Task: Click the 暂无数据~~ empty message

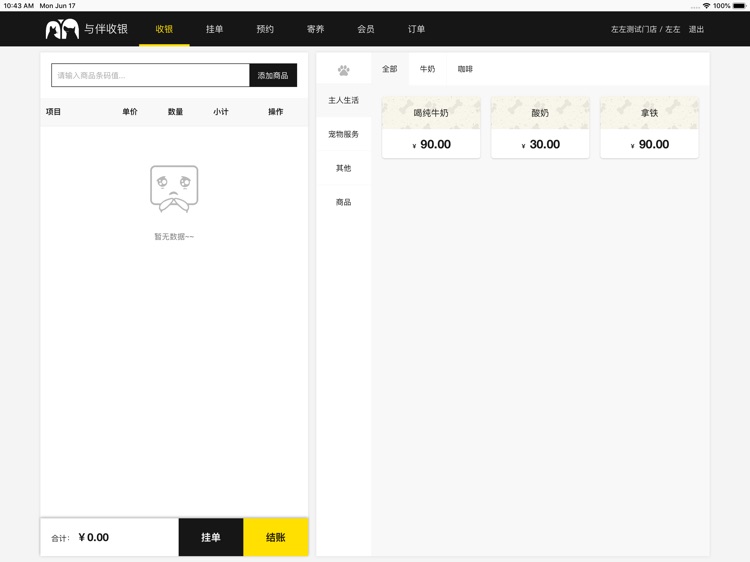Action: pyautogui.click(x=174, y=236)
